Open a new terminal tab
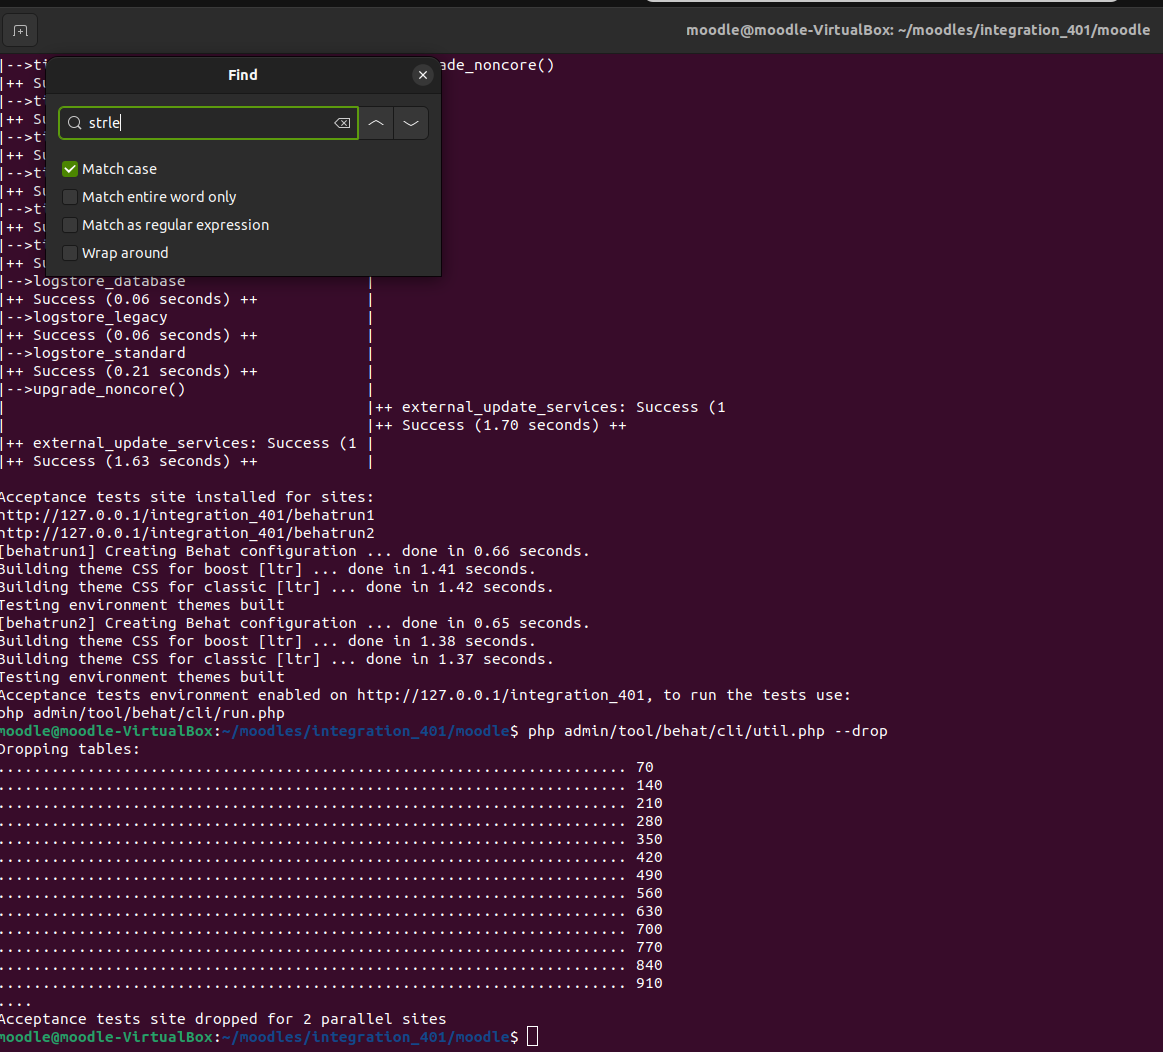 tap(20, 30)
